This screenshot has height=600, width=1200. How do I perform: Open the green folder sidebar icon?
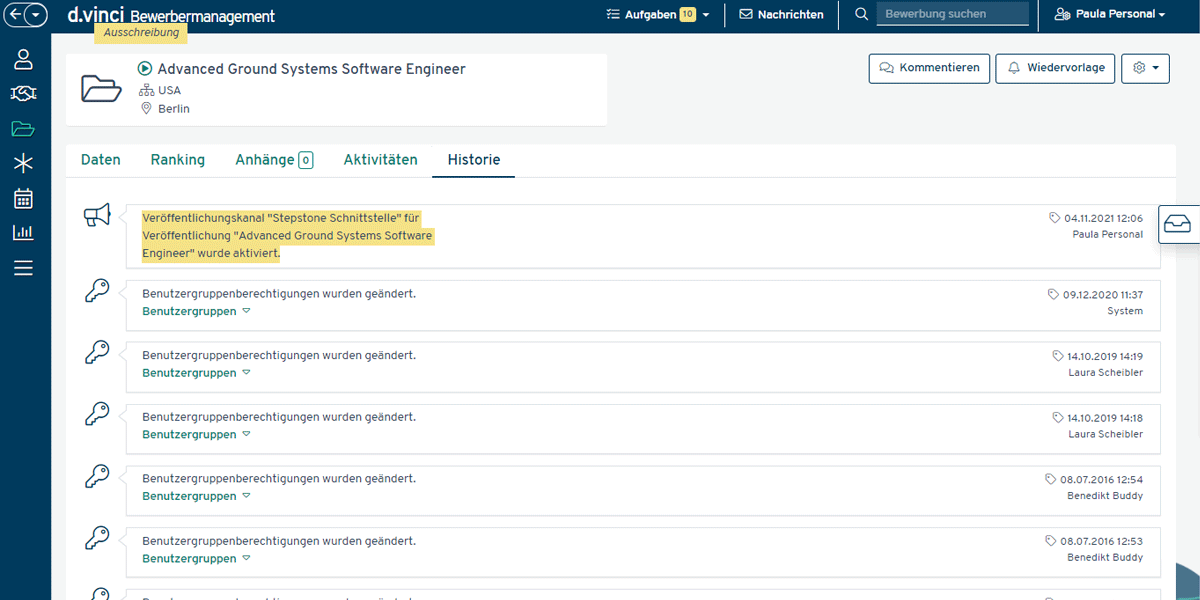pyautogui.click(x=23, y=128)
